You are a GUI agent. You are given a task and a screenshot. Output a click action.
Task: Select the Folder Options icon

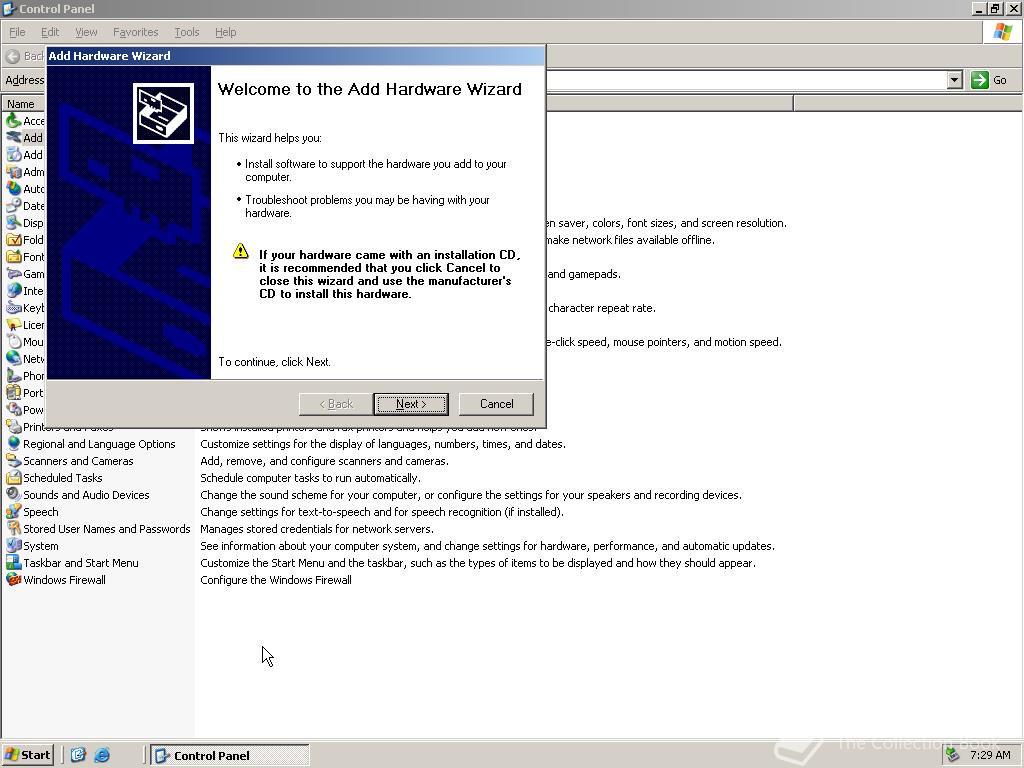[14, 239]
